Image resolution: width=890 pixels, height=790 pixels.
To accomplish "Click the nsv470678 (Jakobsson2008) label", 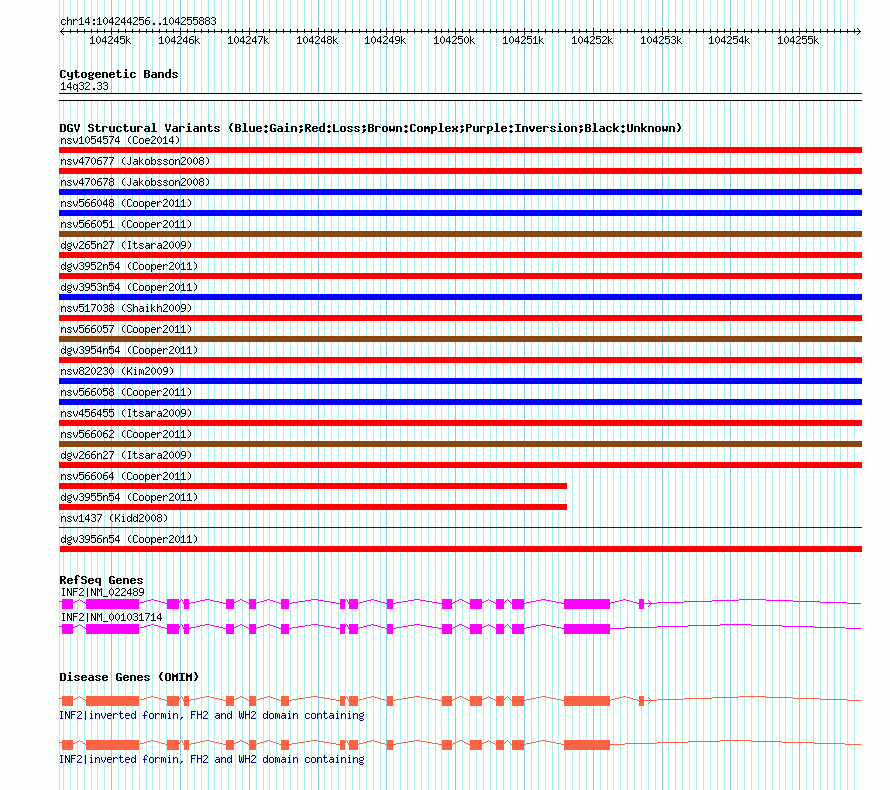I will (x=135, y=182).
